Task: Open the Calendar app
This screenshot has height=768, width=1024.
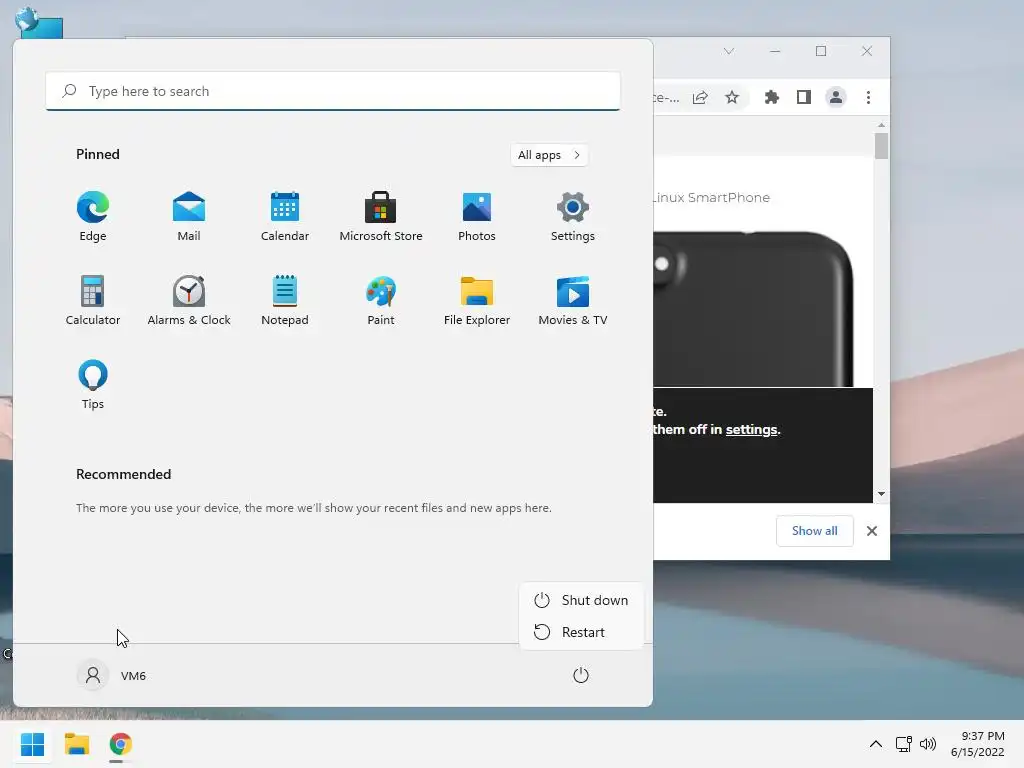Action: [x=285, y=216]
